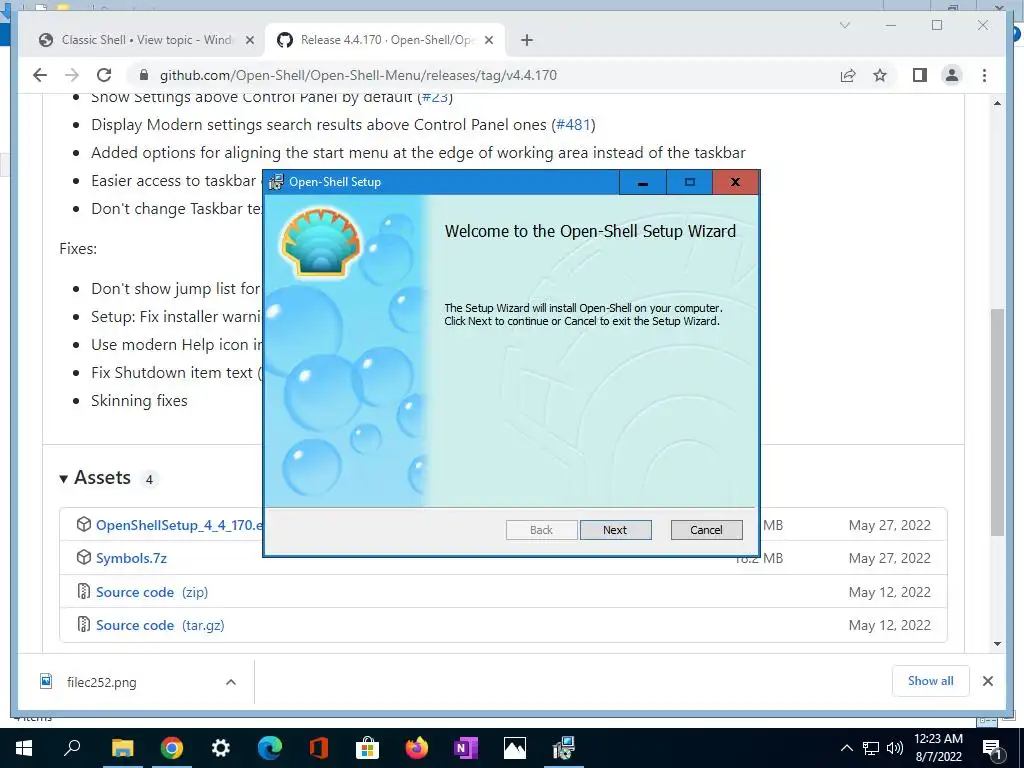1024x768 pixels.
Task: Launch Firefox from taskbar
Action: point(417,748)
